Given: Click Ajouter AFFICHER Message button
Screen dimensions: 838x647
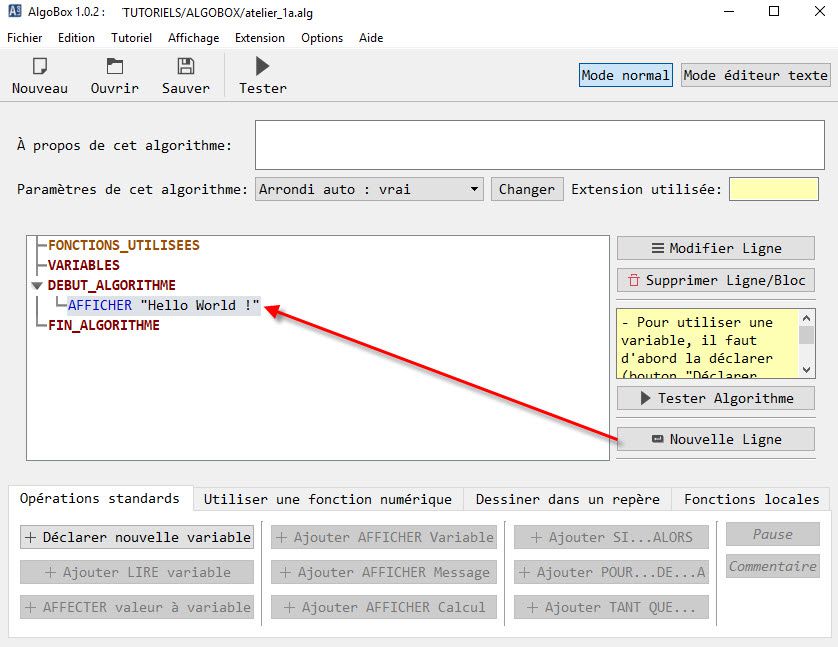Looking at the screenshot, I should pyautogui.click(x=384, y=572).
